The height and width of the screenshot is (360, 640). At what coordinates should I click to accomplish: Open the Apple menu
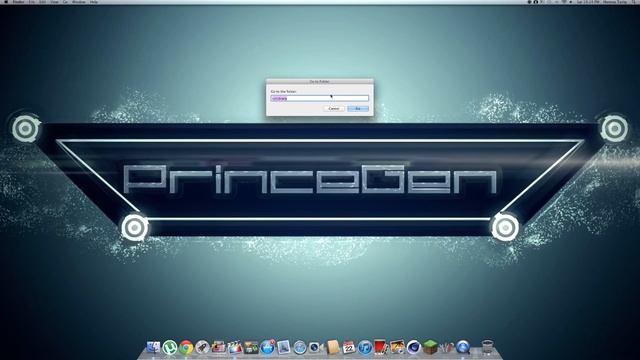tap(6, 2)
